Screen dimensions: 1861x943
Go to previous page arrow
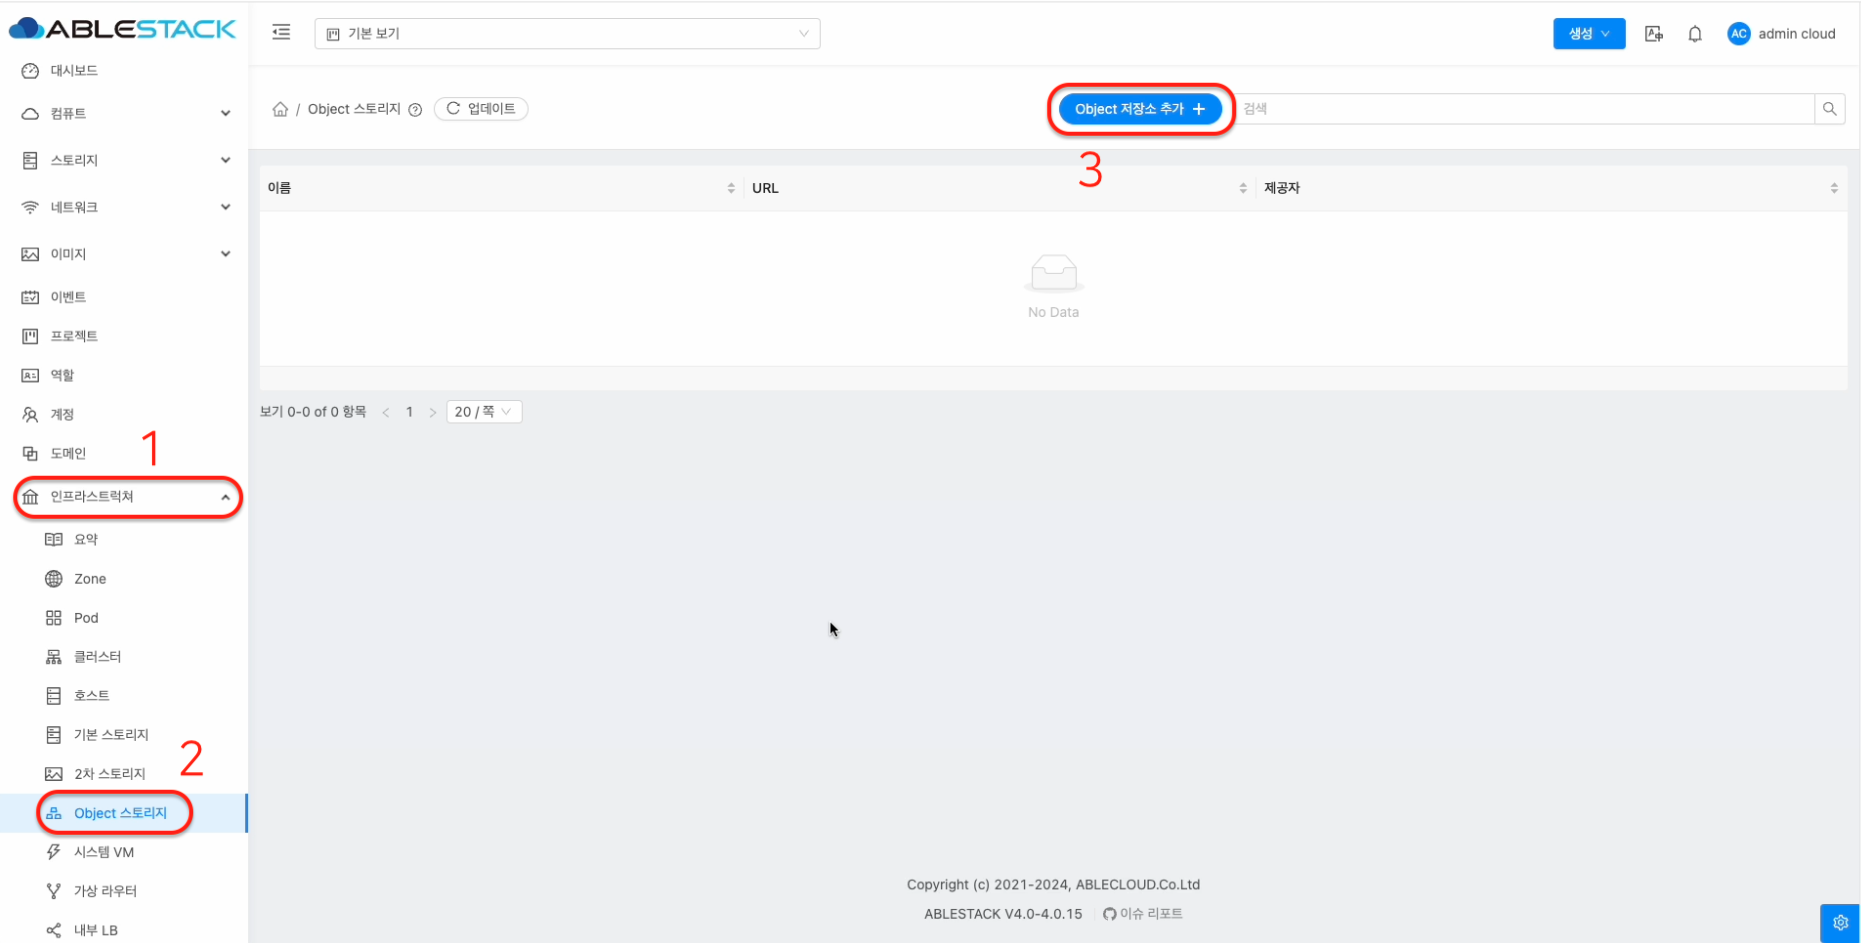point(386,412)
